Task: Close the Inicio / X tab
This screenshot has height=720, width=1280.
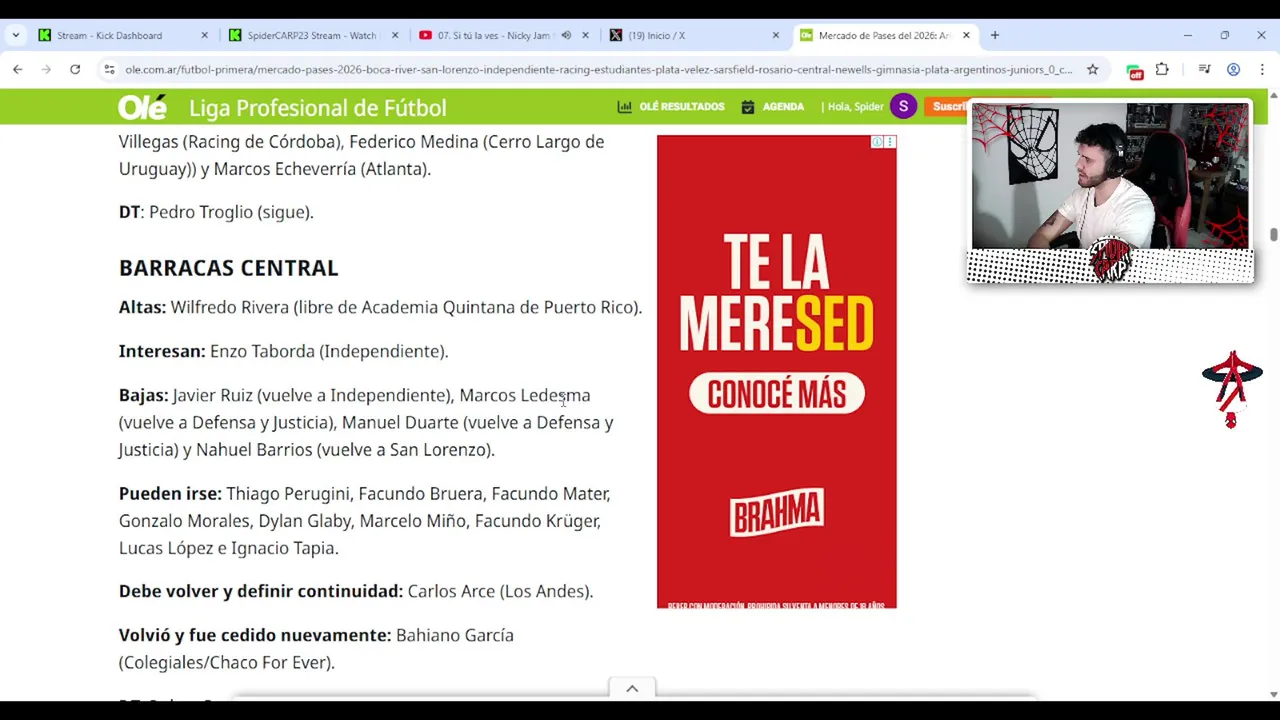Action: point(775,35)
